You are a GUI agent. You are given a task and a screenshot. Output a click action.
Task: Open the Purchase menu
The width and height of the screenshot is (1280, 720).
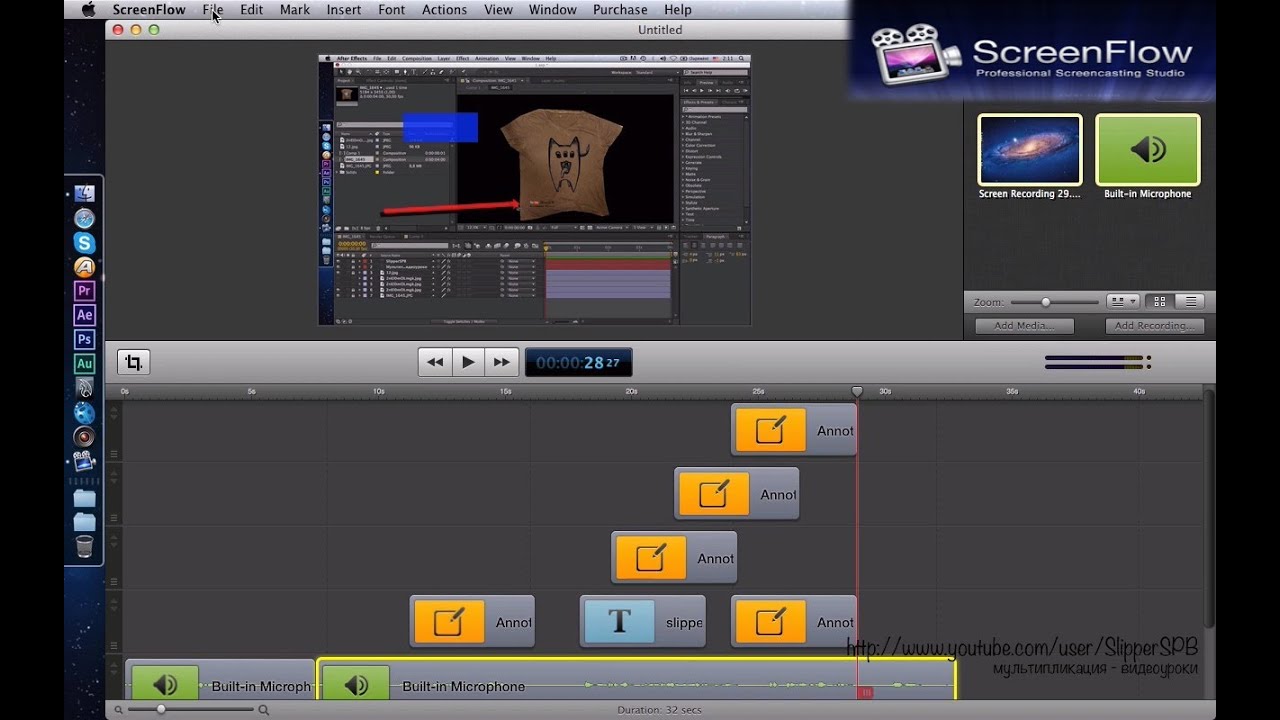620,10
